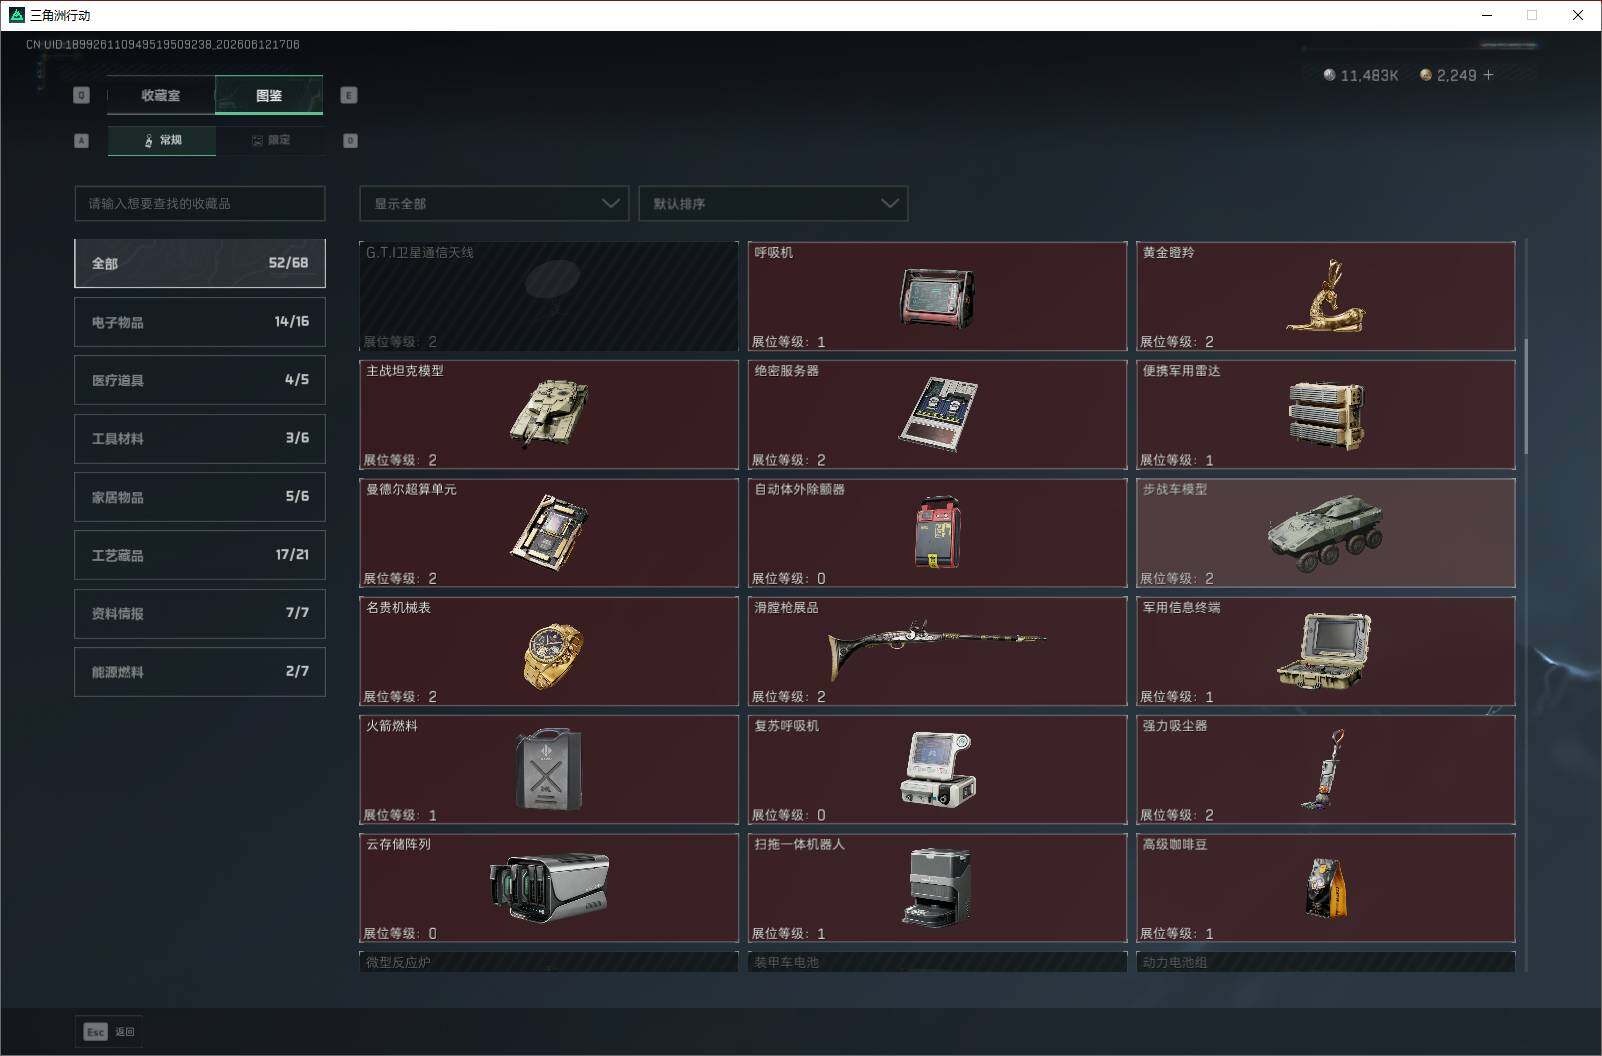The image size is (1602, 1056).
Task: Click the 主战坦克模型 tank icon
Action: [549, 414]
